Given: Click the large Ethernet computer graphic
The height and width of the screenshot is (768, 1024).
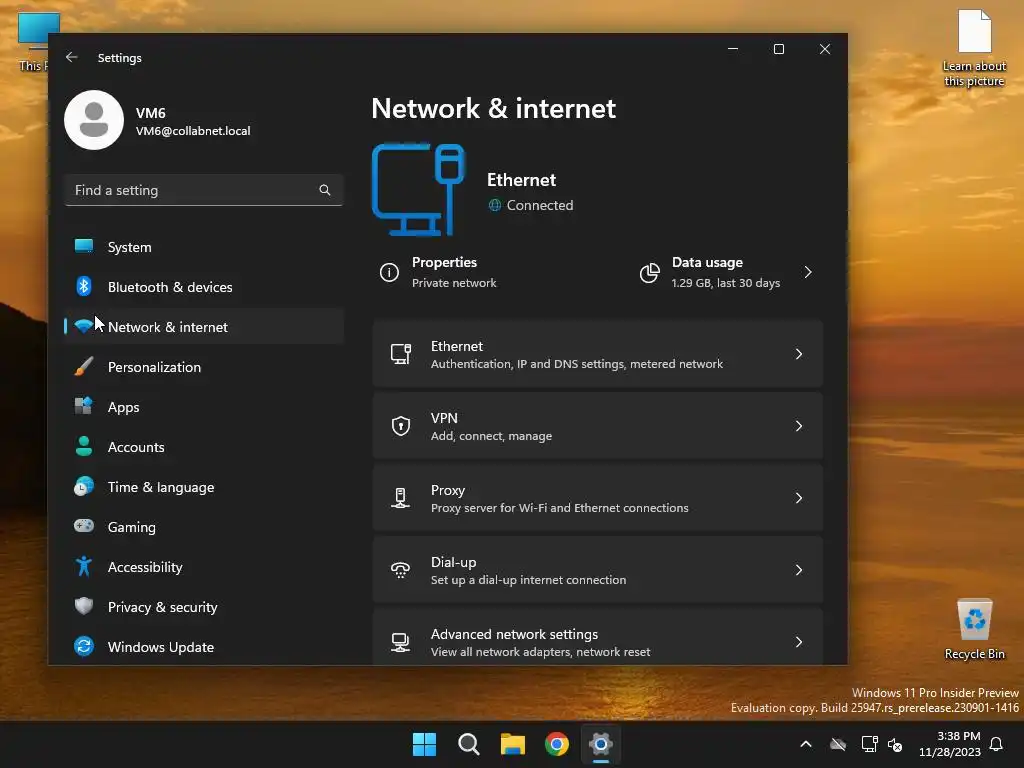Looking at the screenshot, I should [x=418, y=189].
